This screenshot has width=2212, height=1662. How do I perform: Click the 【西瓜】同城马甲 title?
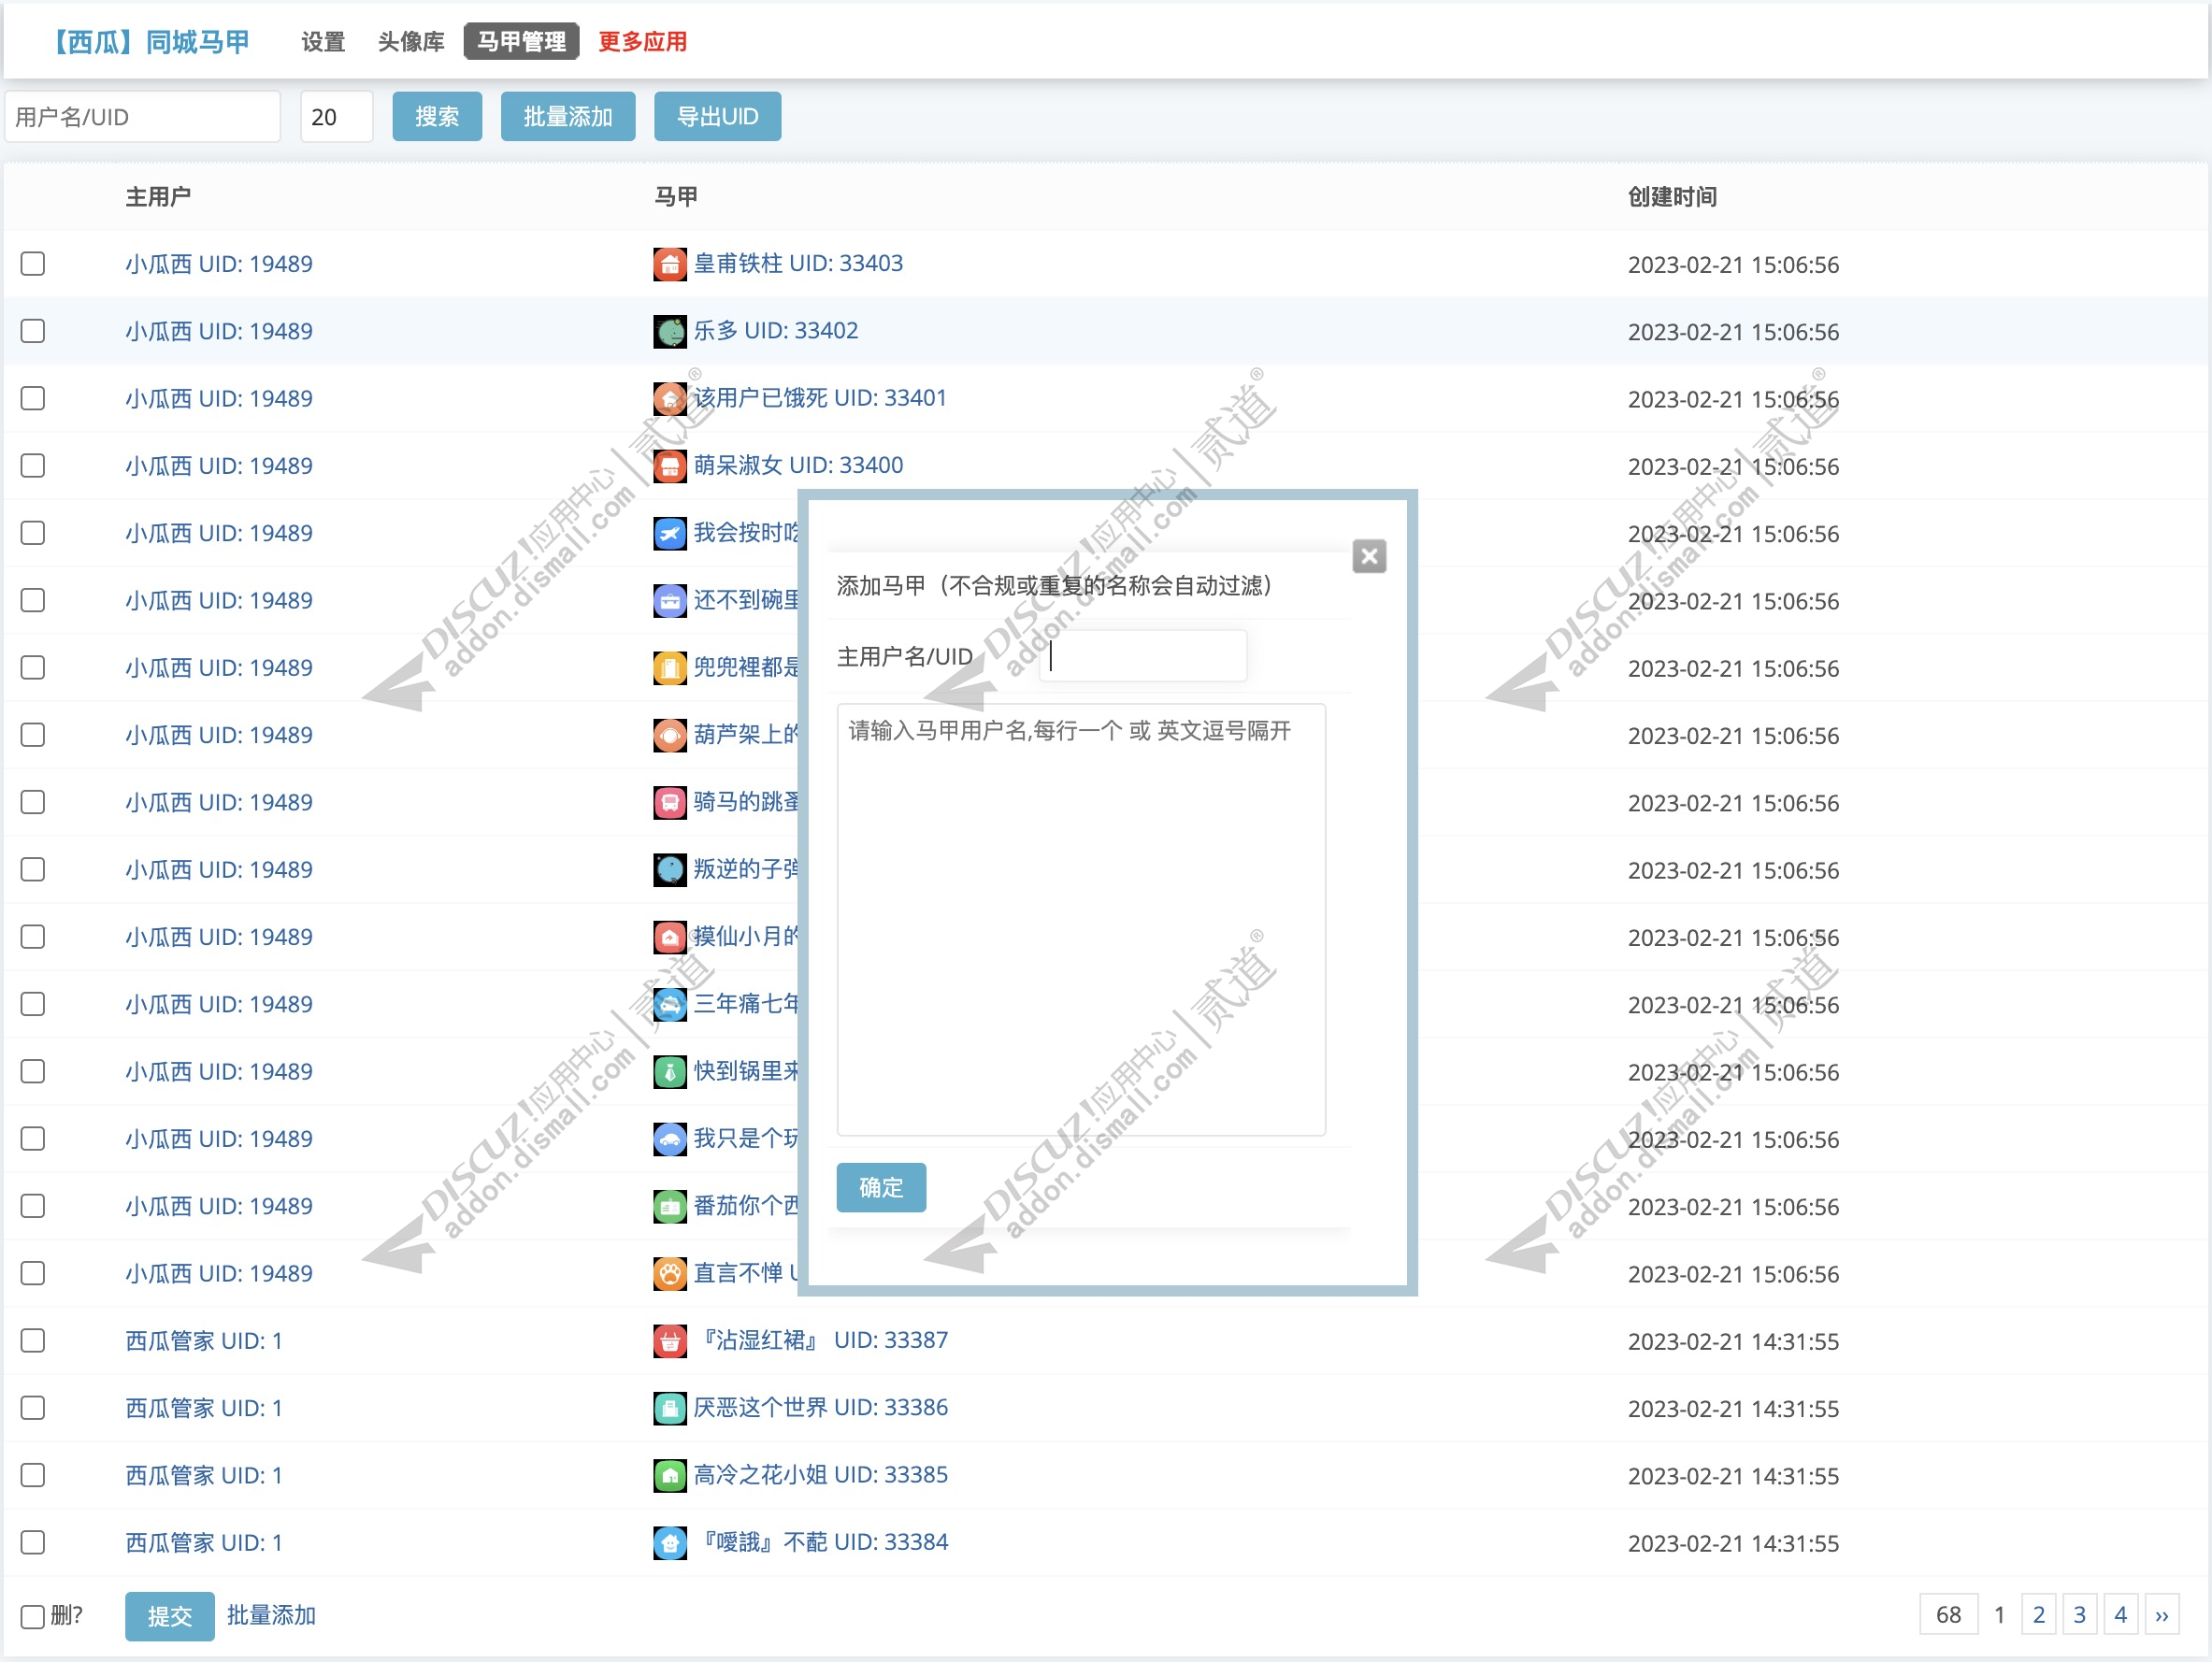click(149, 42)
